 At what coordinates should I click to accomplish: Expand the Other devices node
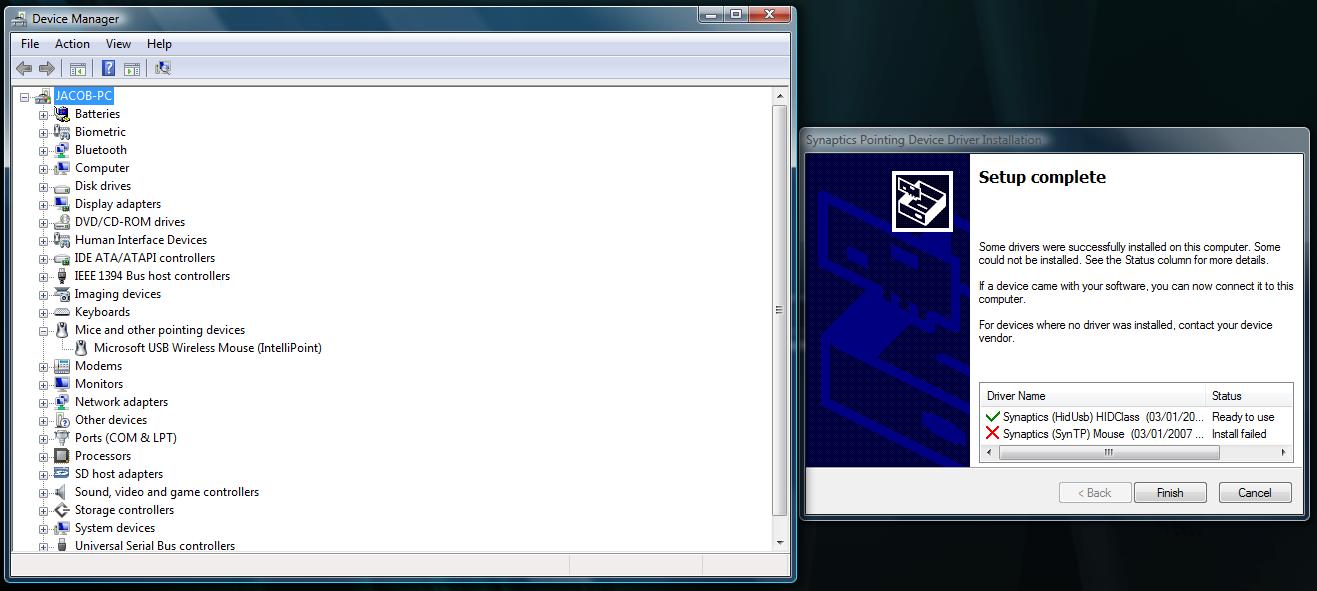click(x=44, y=421)
